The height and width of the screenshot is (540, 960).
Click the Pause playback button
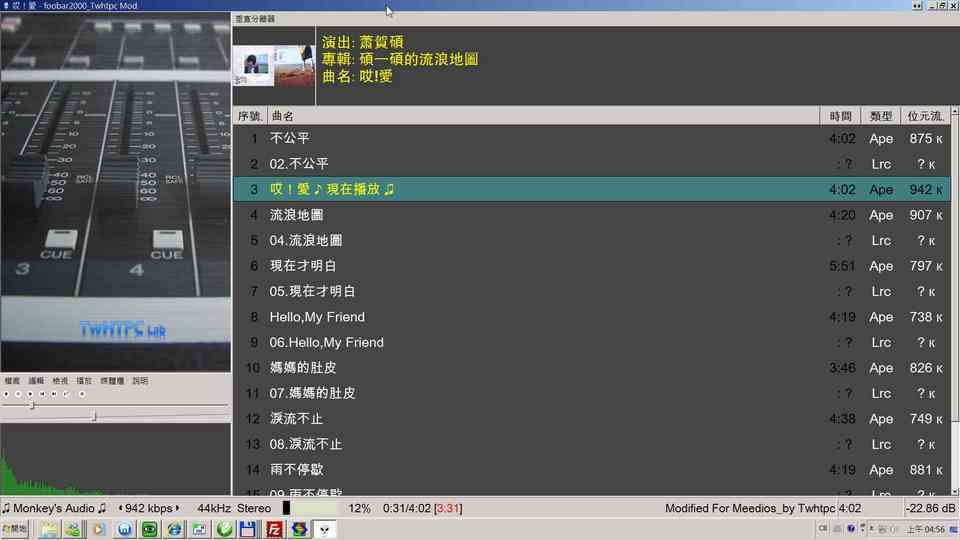coord(18,394)
